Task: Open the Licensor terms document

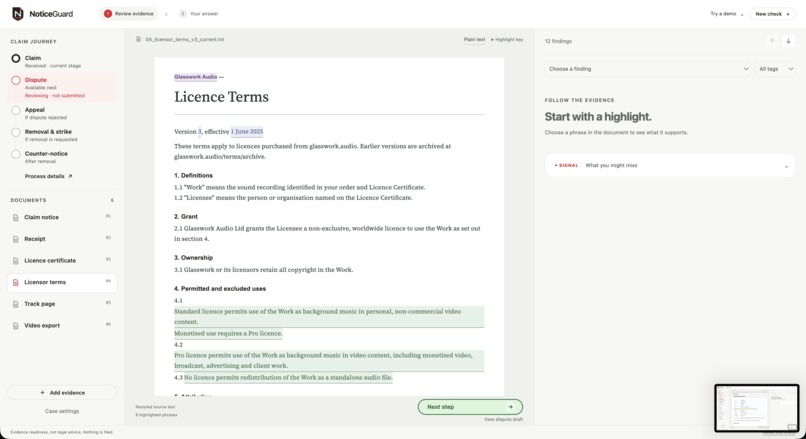Action: [x=62, y=282]
